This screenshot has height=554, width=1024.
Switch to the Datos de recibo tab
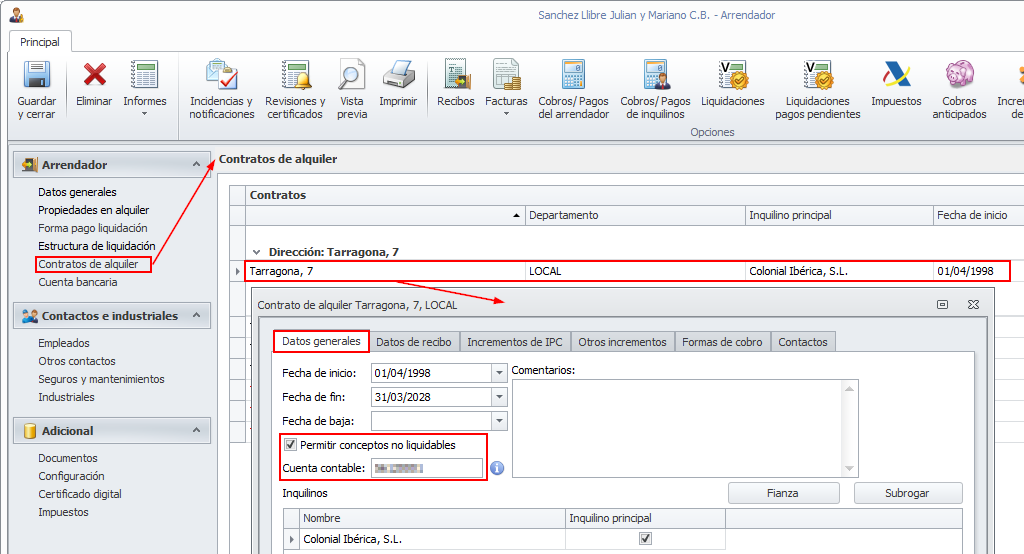coord(414,342)
